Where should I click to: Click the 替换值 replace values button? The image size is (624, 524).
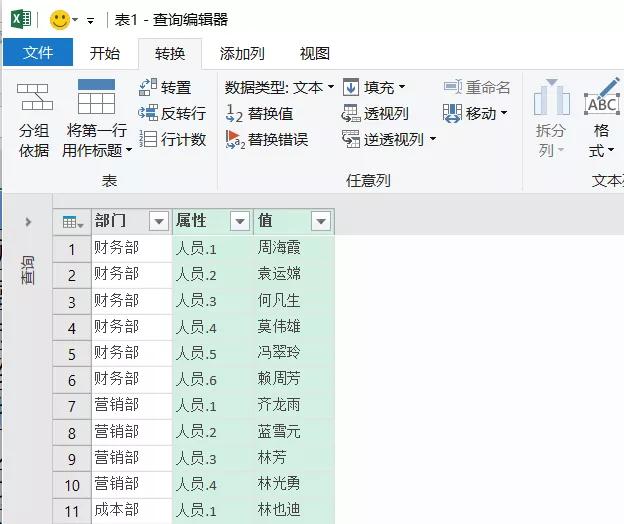pos(259,113)
